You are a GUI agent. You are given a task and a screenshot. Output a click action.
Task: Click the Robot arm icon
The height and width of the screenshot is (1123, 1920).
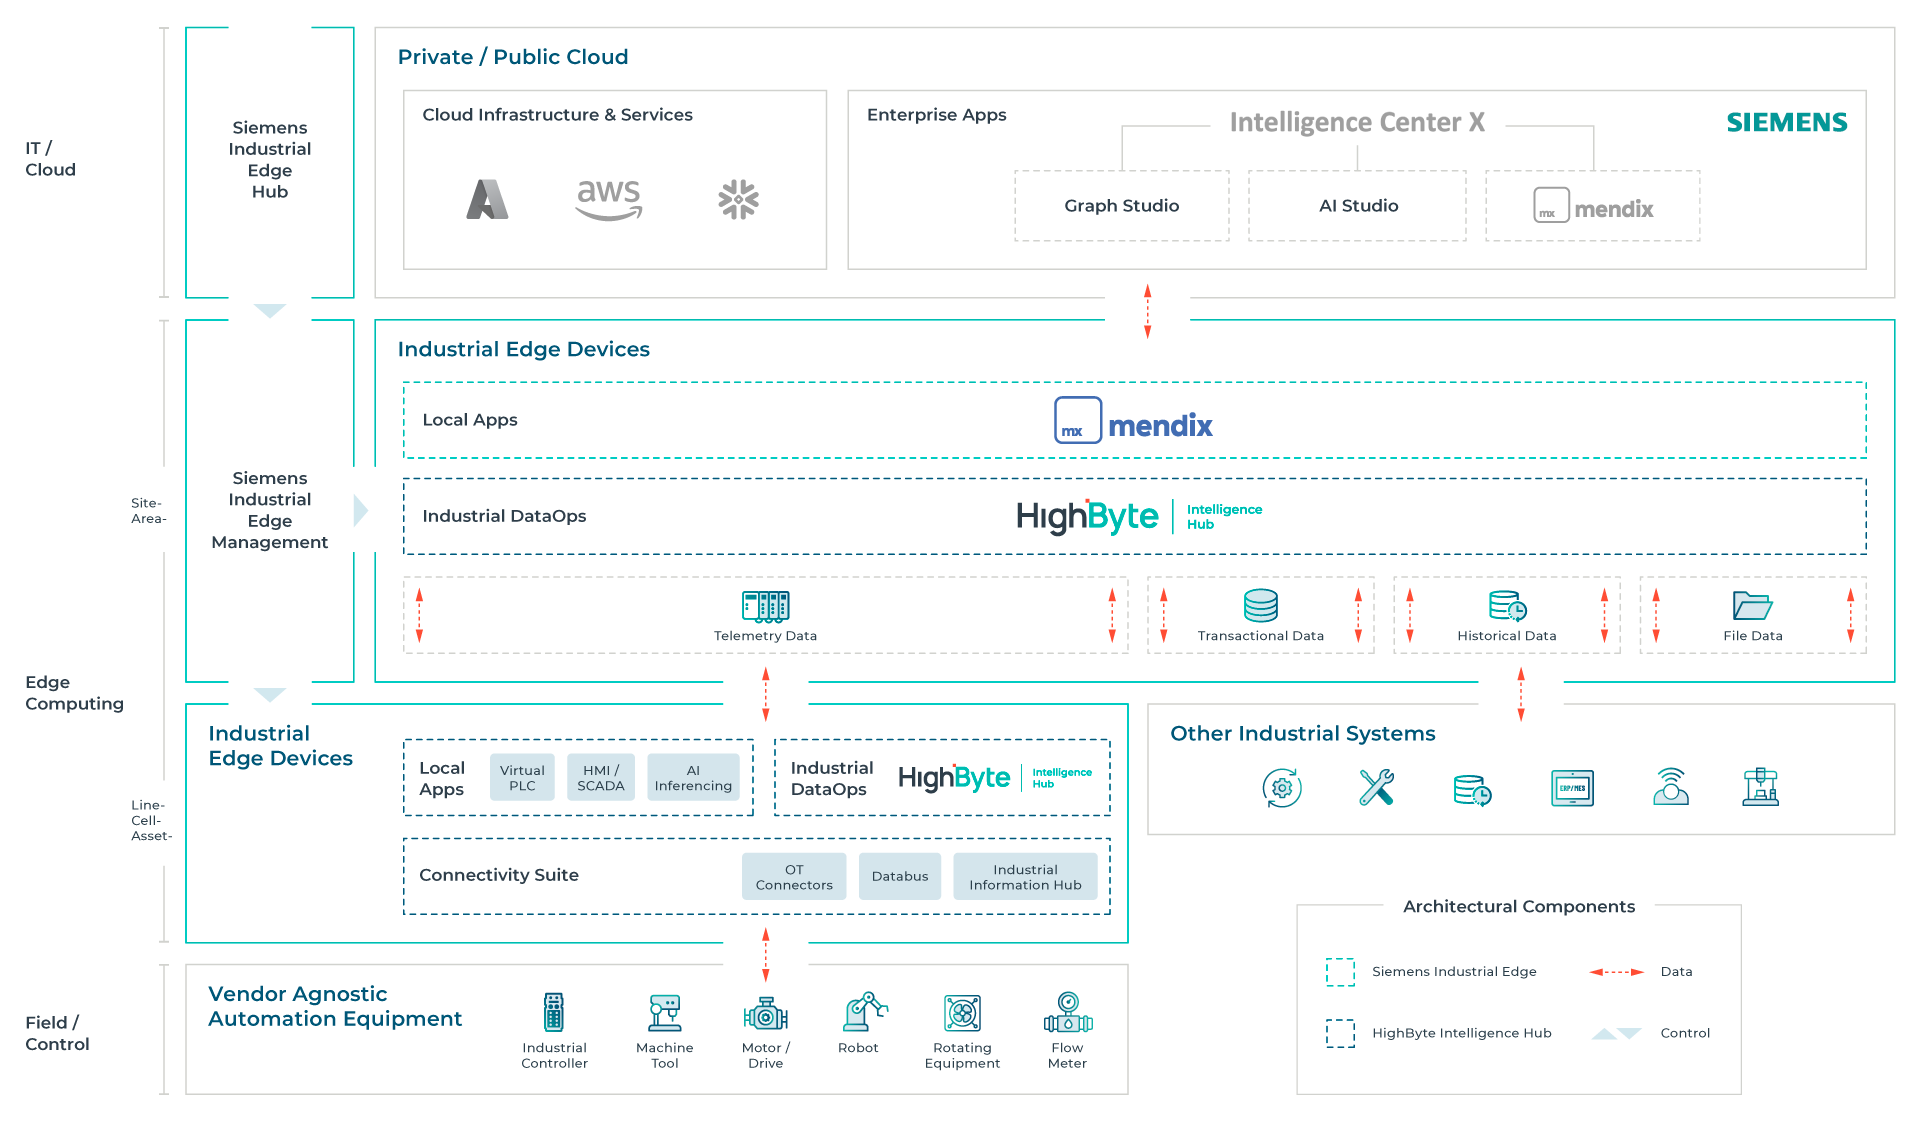[x=864, y=1011]
